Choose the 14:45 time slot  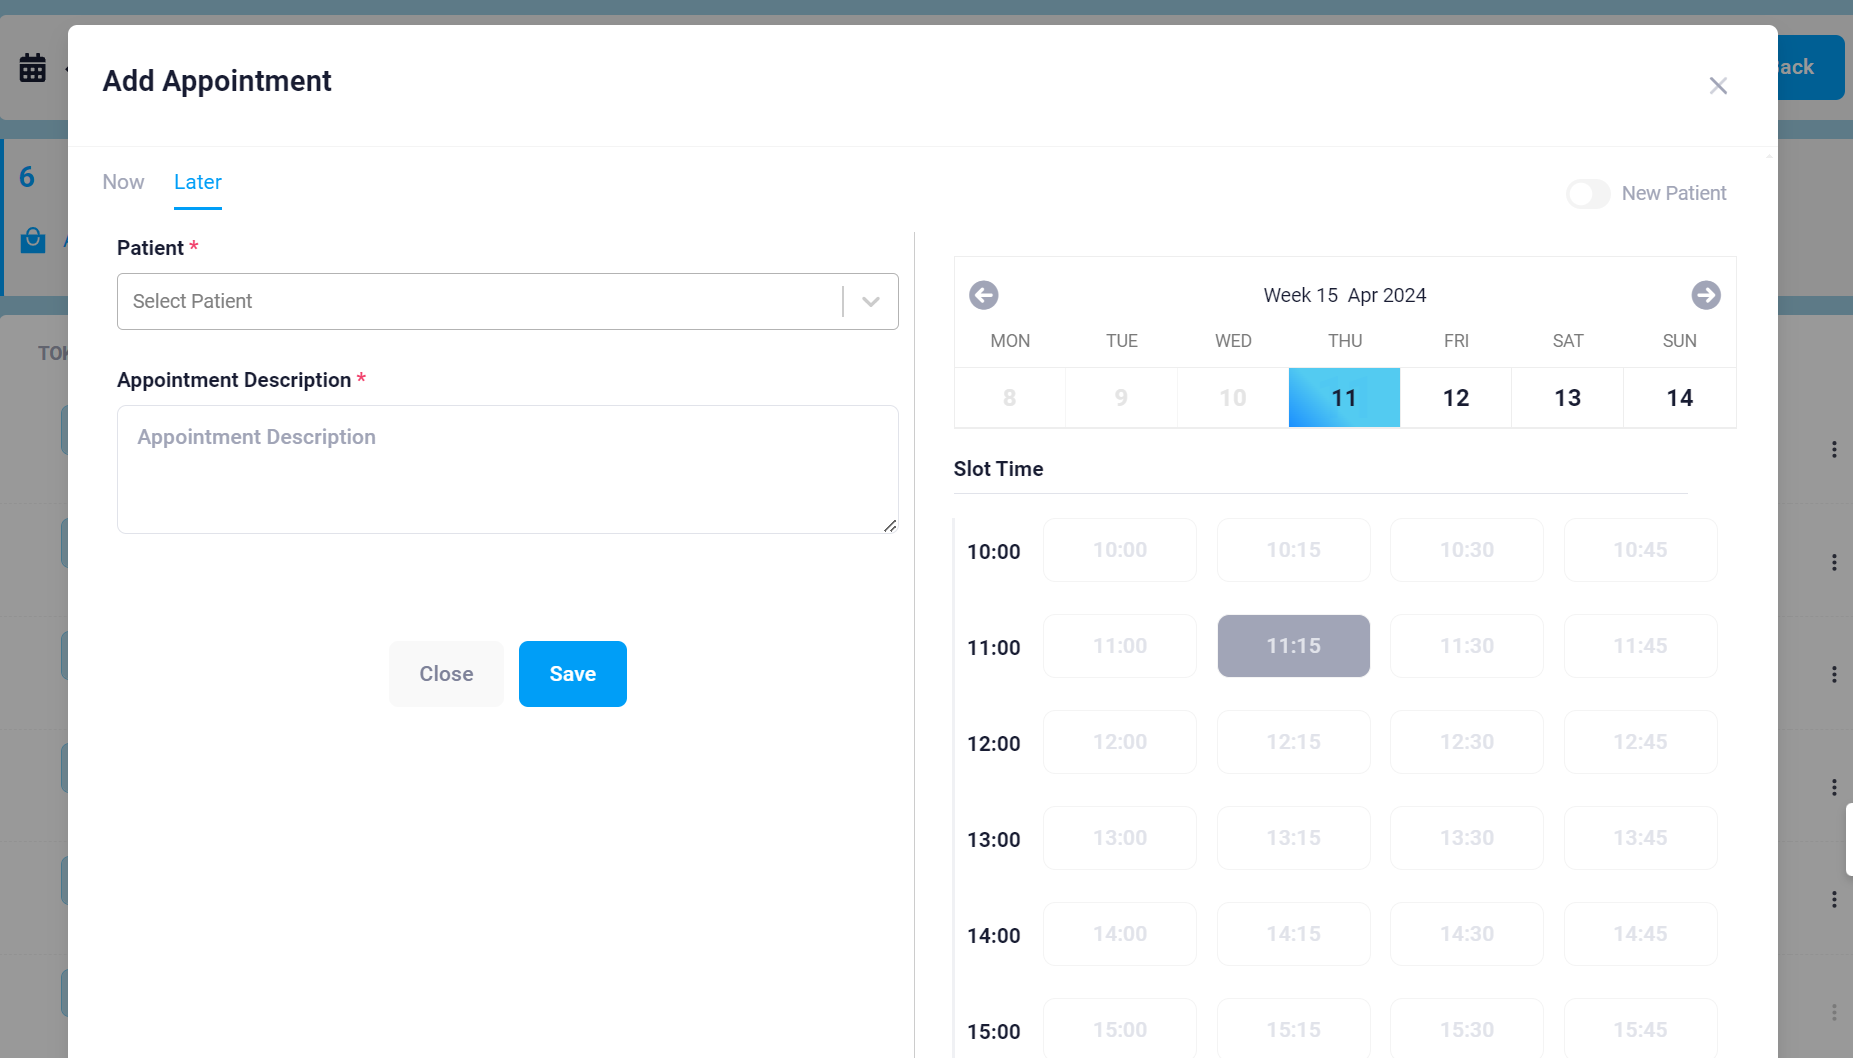(1641, 934)
